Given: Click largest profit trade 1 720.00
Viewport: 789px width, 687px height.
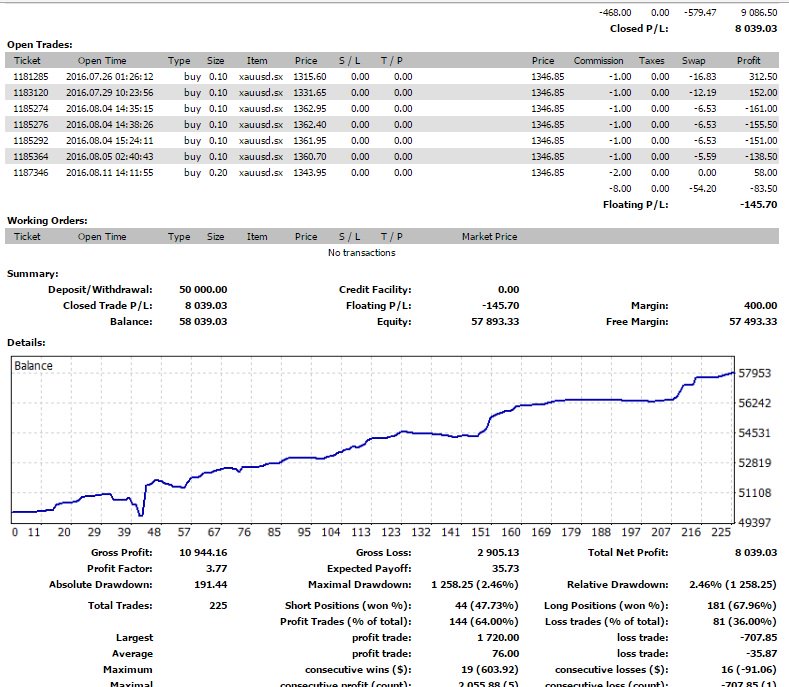Looking at the screenshot, I should [x=498, y=638].
